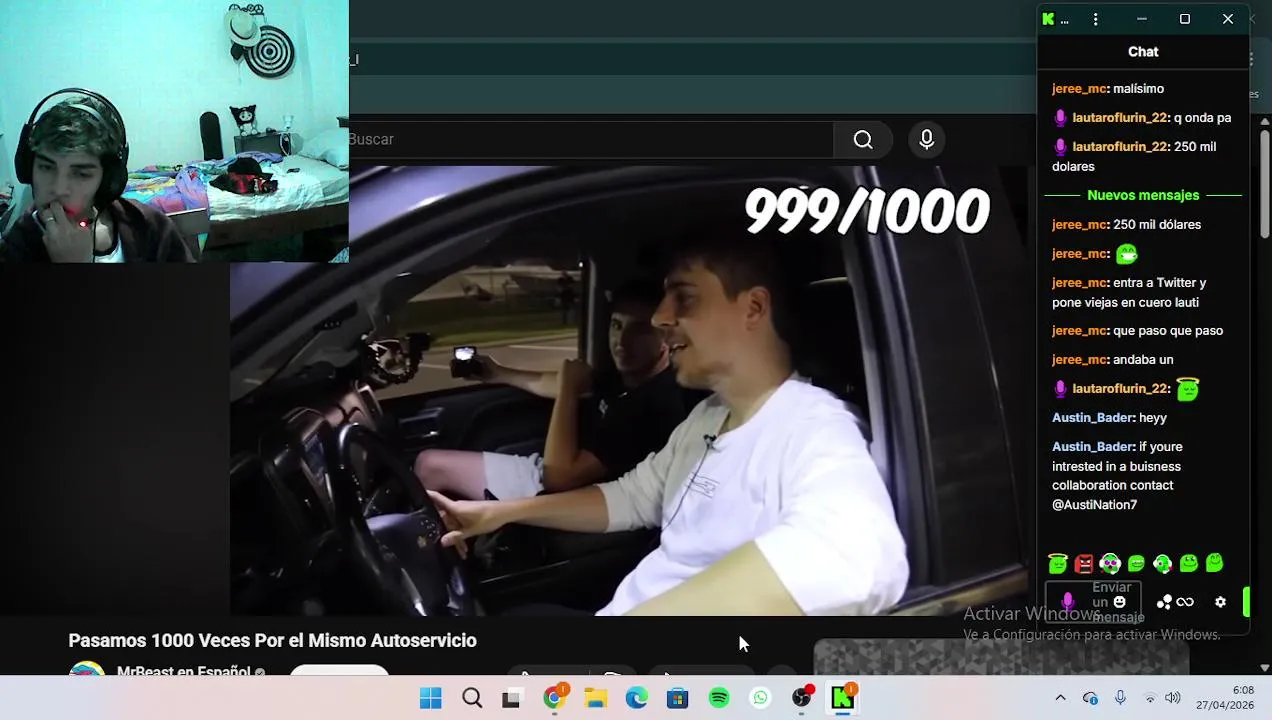This screenshot has height=720, width=1272.
Task: Click the MrBeast channel avatar
Action: 87,669
